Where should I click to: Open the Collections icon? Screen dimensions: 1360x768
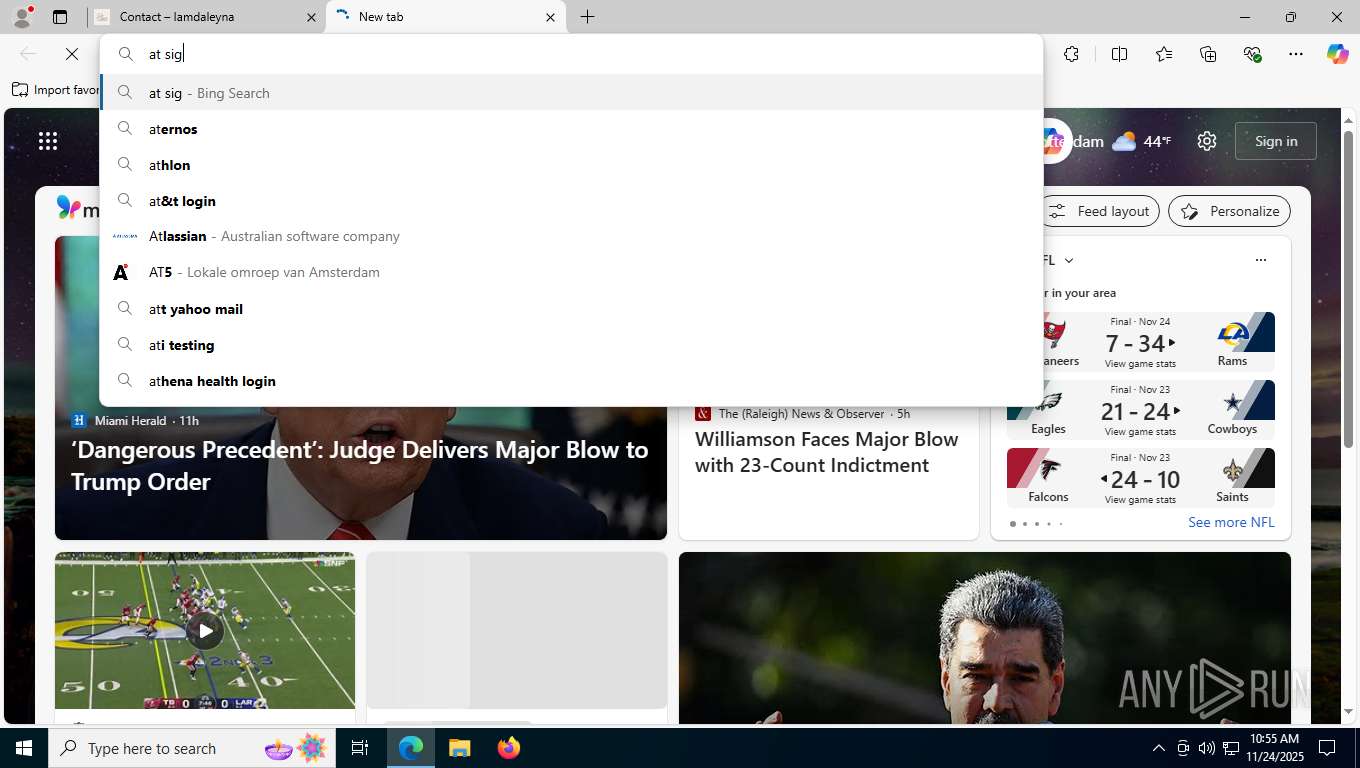click(x=1207, y=54)
